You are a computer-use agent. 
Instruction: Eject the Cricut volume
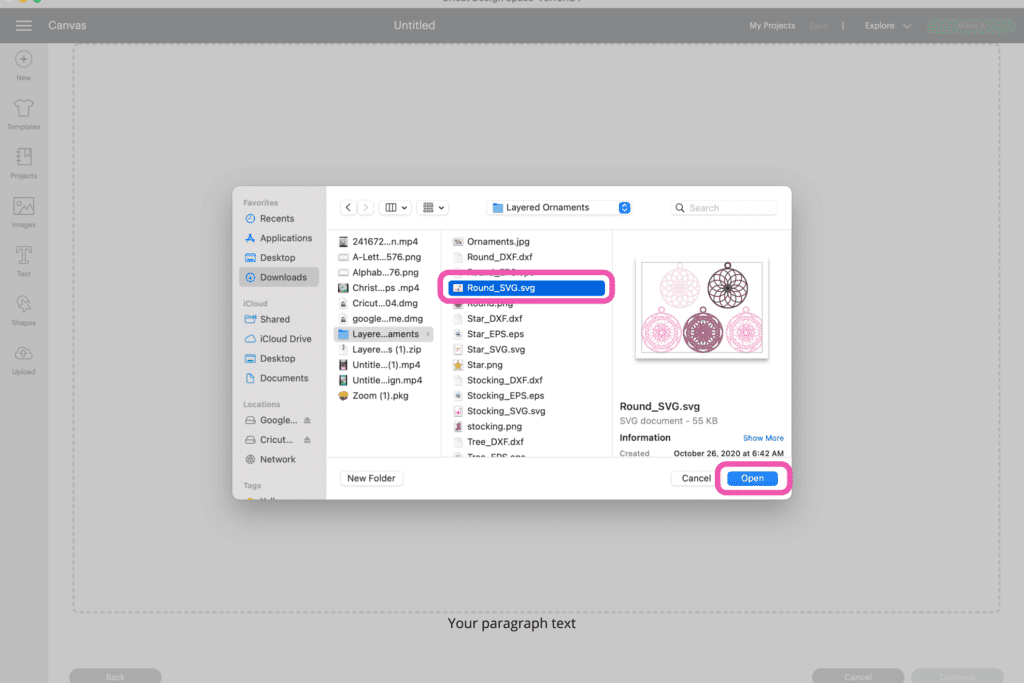pos(307,440)
